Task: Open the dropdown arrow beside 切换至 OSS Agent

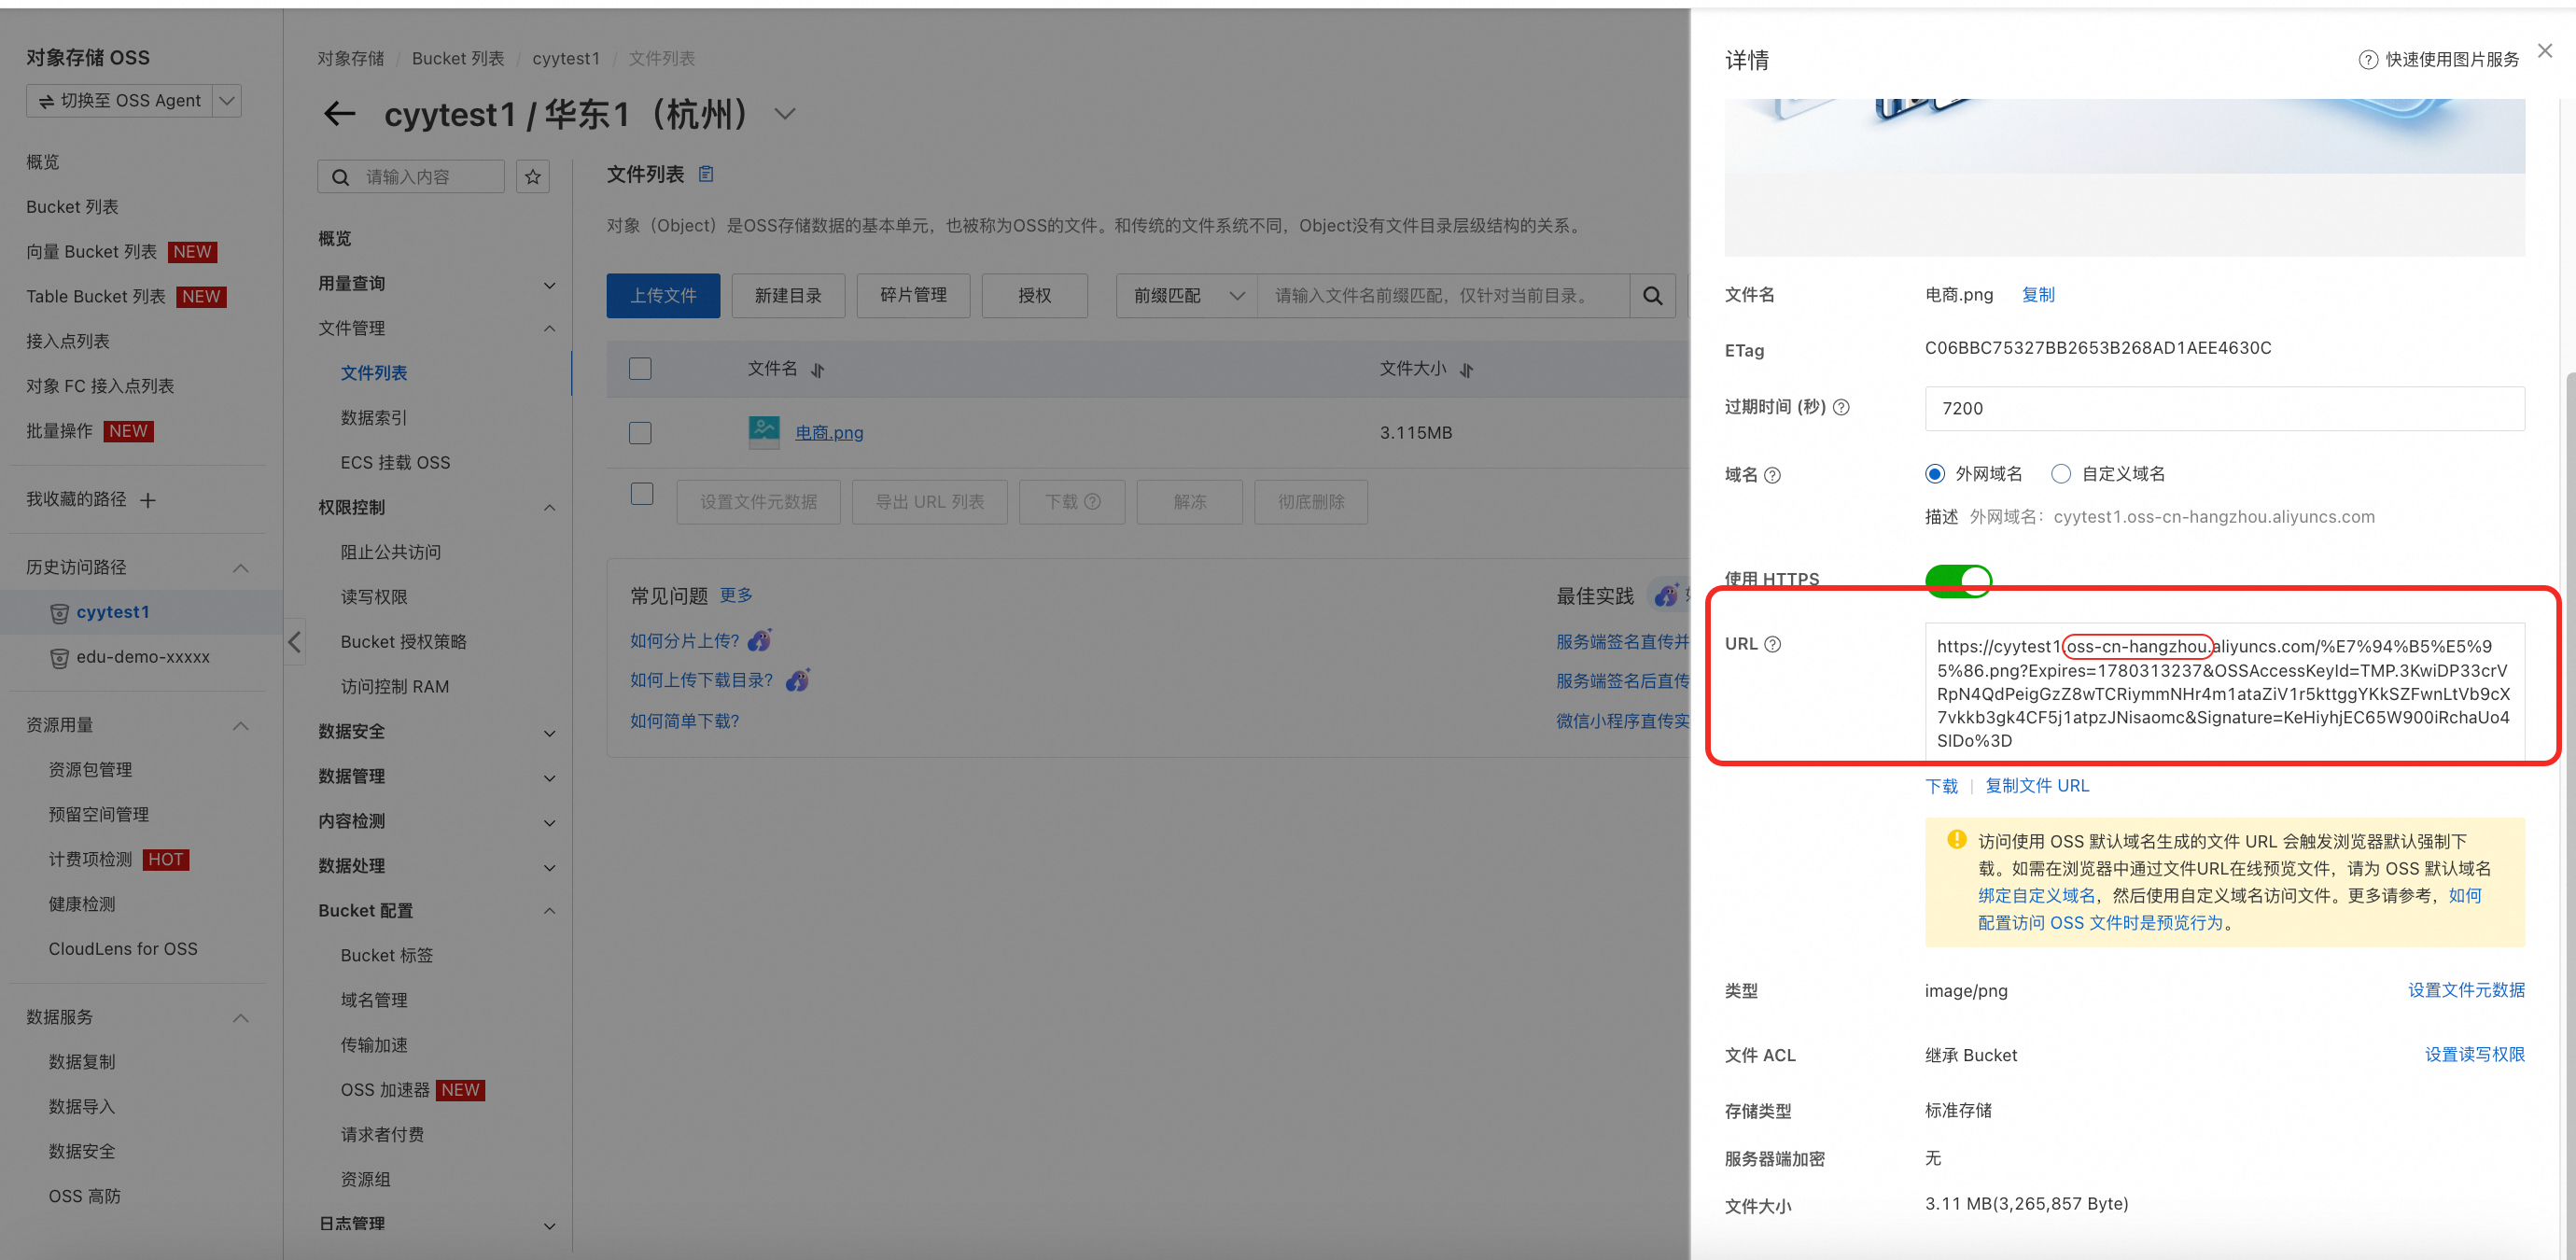Action: pyautogui.click(x=227, y=101)
